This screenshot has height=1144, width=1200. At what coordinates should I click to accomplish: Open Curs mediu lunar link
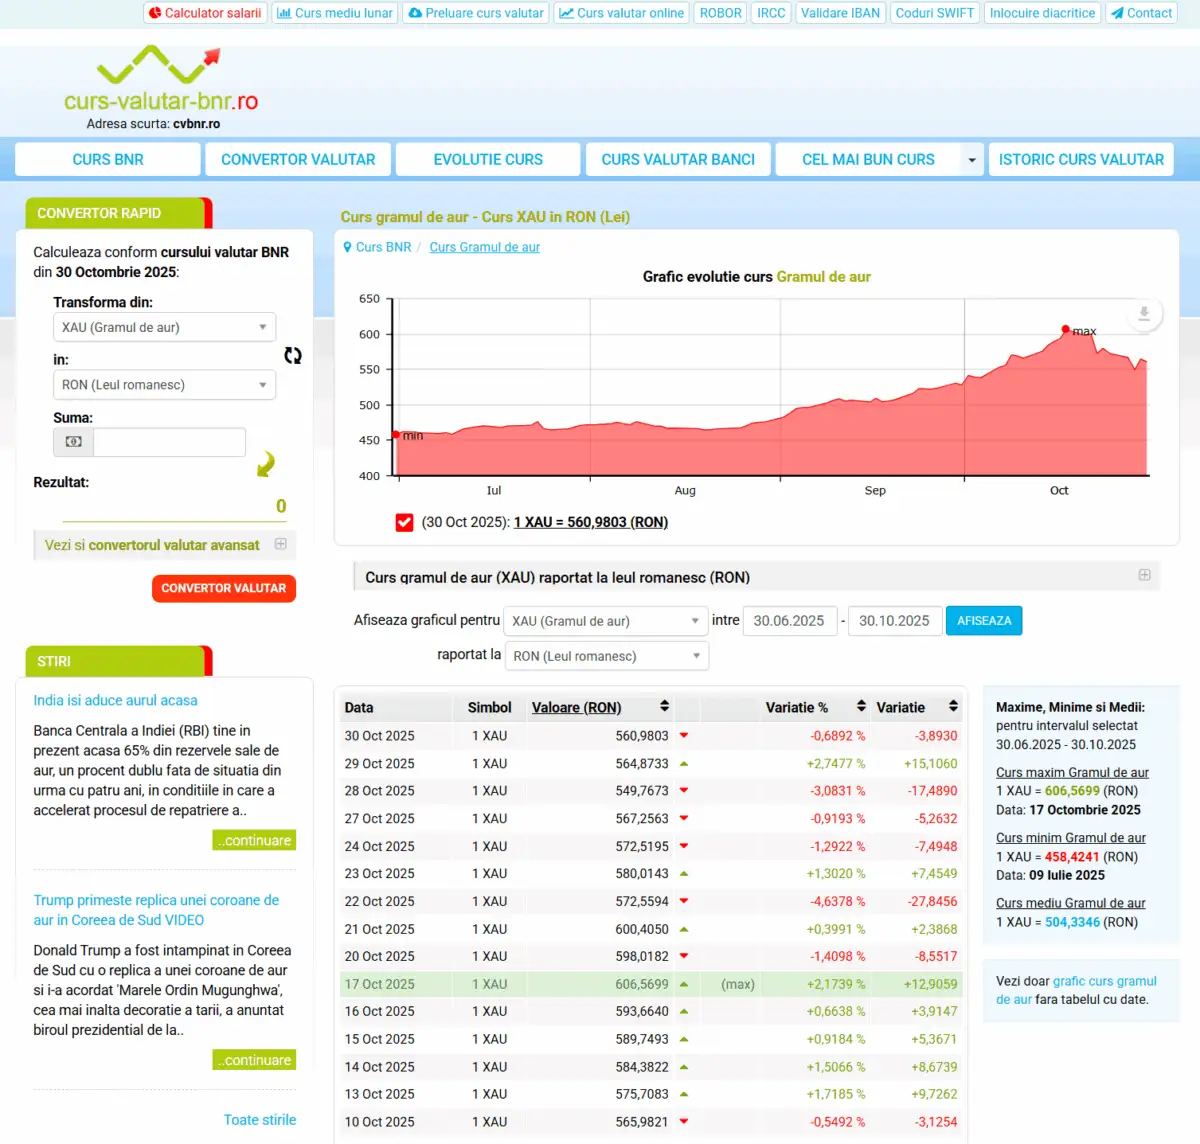[335, 13]
